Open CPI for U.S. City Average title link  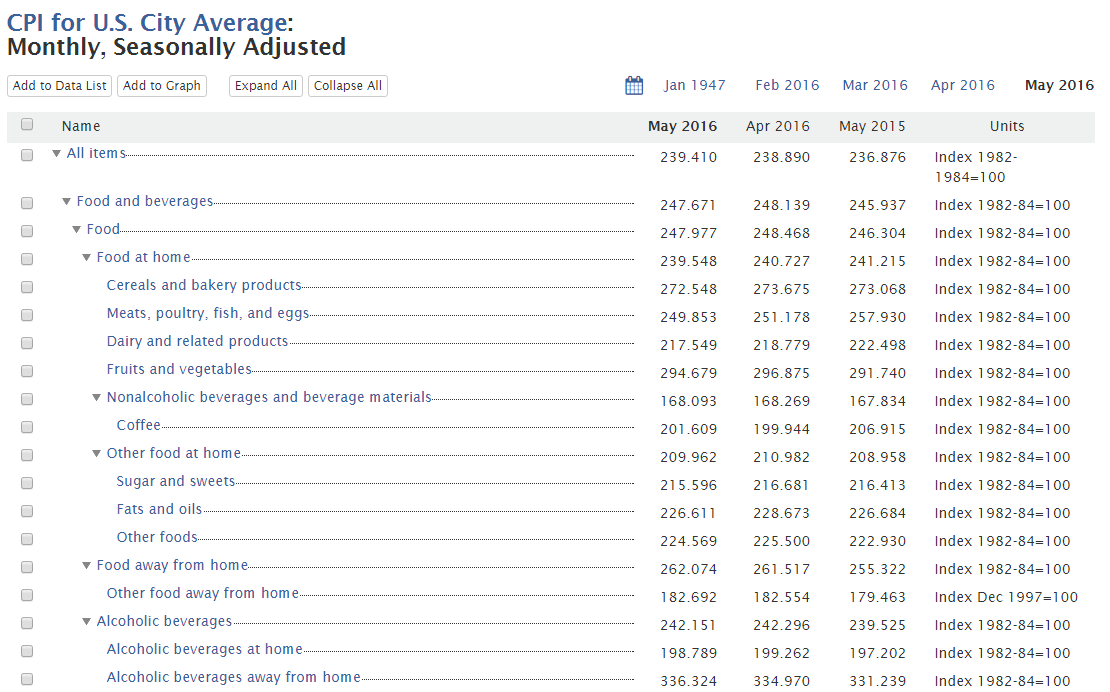tap(147, 21)
